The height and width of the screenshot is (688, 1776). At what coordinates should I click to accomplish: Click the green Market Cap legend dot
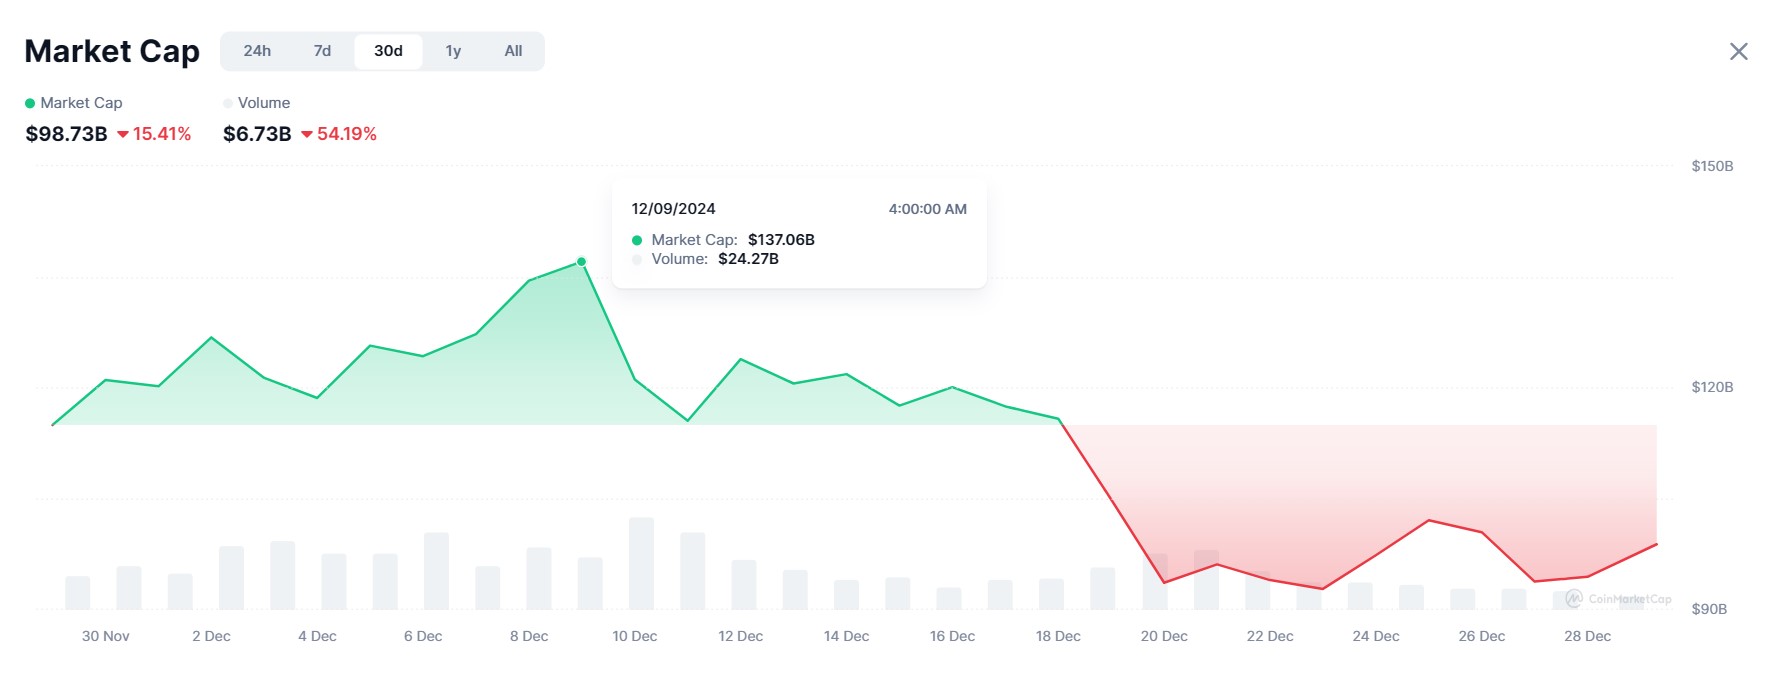(x=30, y=103)
